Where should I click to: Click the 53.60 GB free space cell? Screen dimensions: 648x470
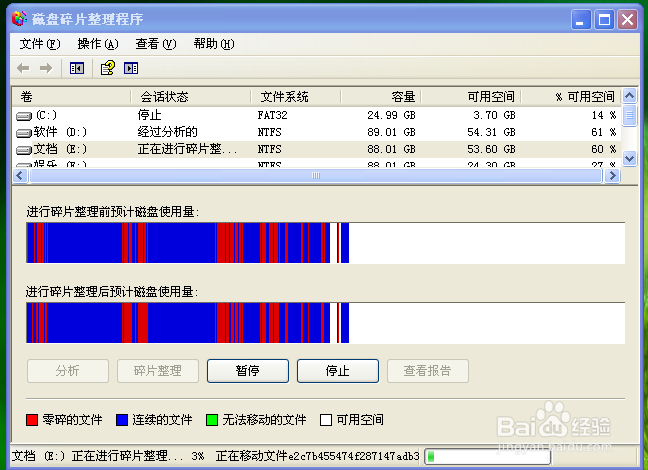coord(491,149)
